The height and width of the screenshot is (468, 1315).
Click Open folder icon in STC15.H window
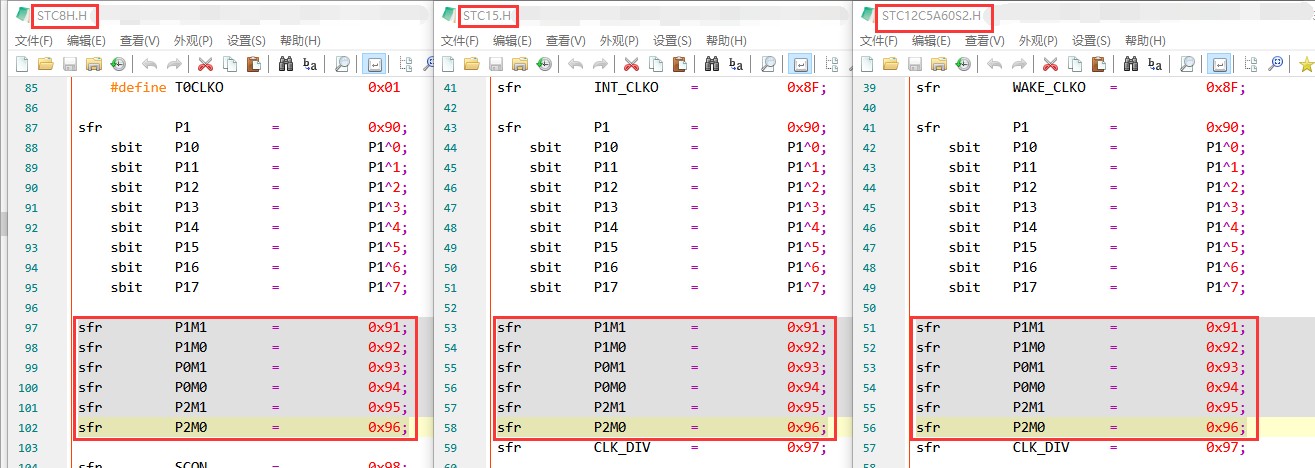pos(472,64)
